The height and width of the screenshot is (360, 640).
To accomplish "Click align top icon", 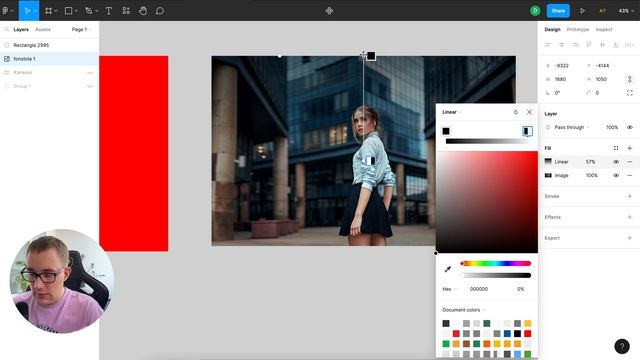I will click(x=589, y=45).
